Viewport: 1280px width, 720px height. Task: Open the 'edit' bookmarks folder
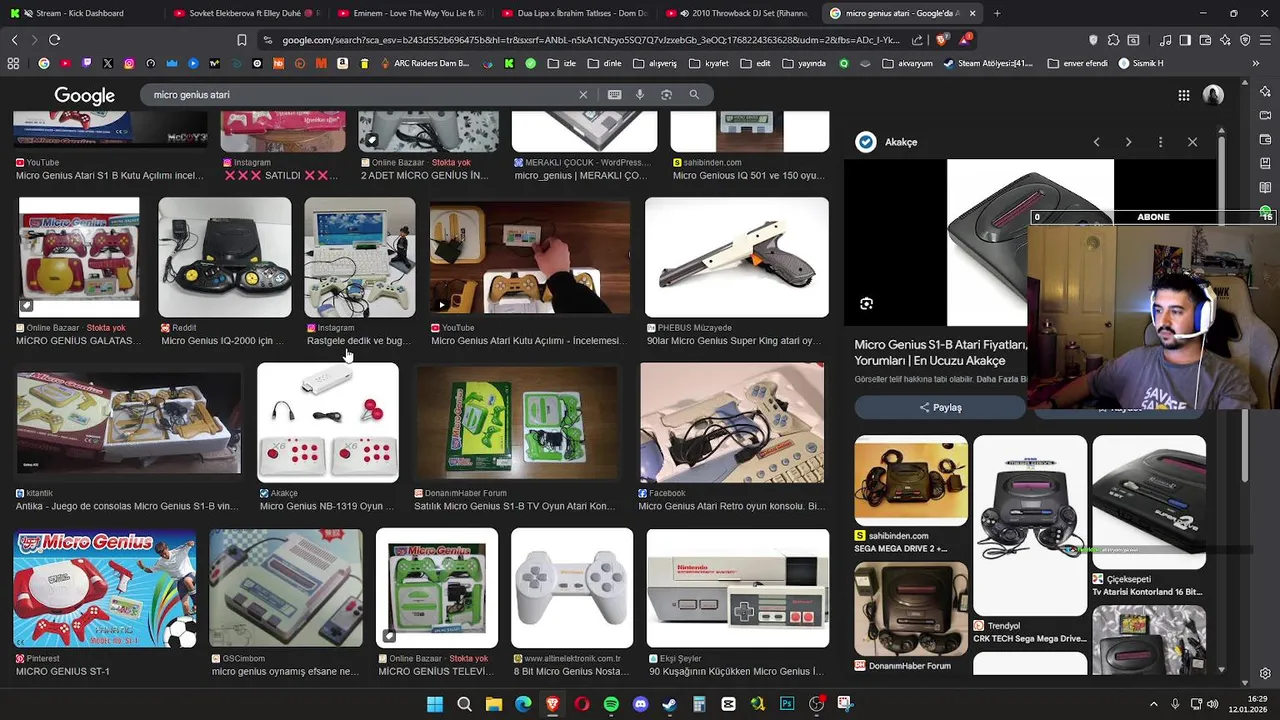coord(755,63)
